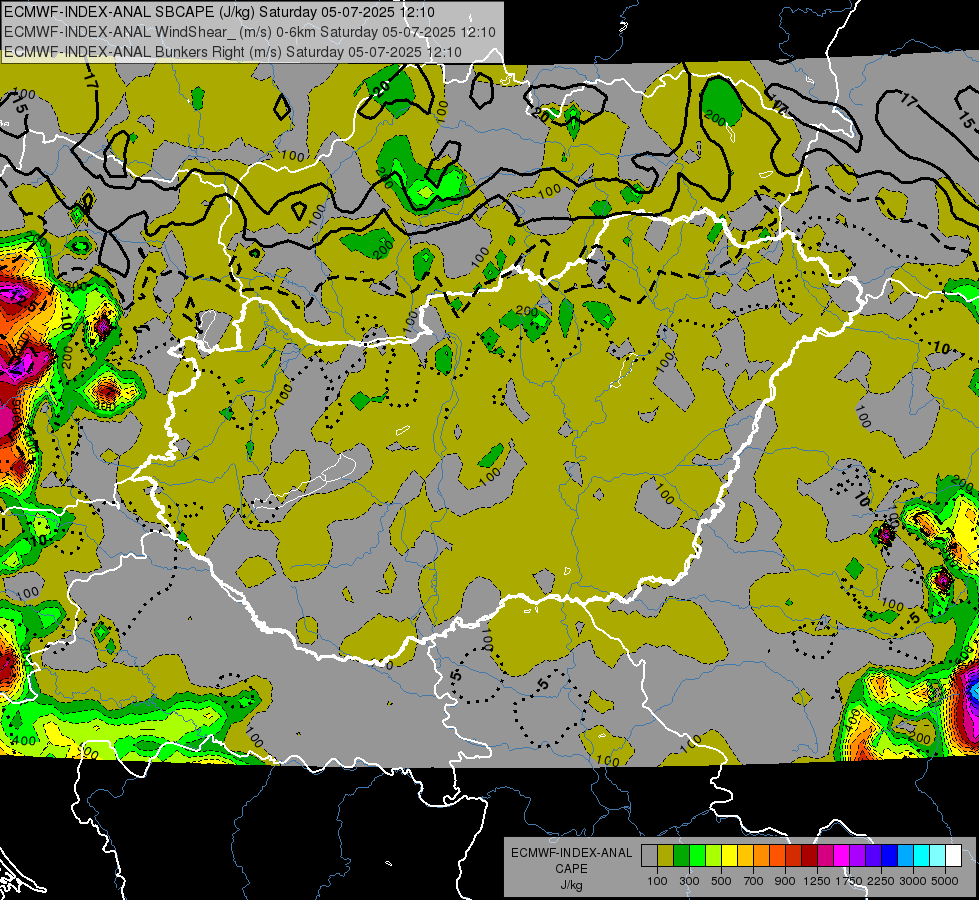
Task: Click the 1250 legend value
Action: (817, 881)
